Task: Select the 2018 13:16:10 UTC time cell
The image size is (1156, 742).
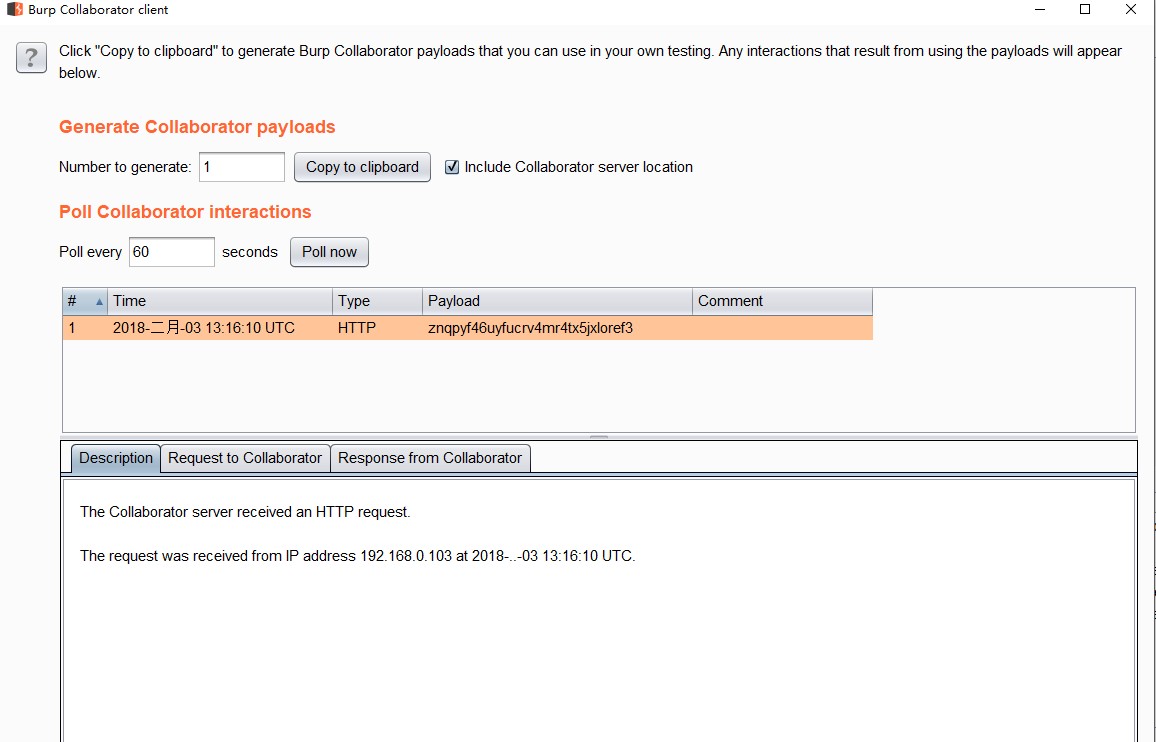Action: 220,328
